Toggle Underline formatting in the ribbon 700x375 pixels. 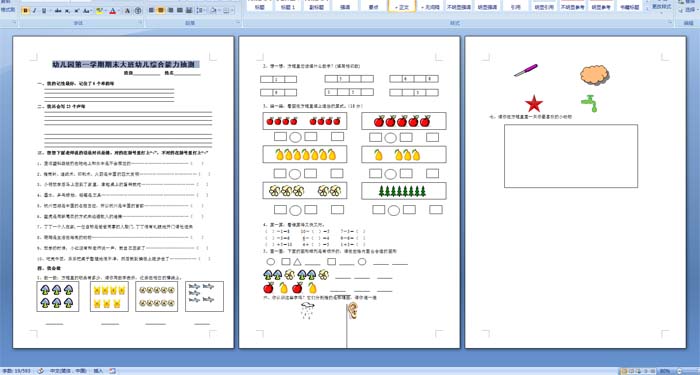click(44, 11)
